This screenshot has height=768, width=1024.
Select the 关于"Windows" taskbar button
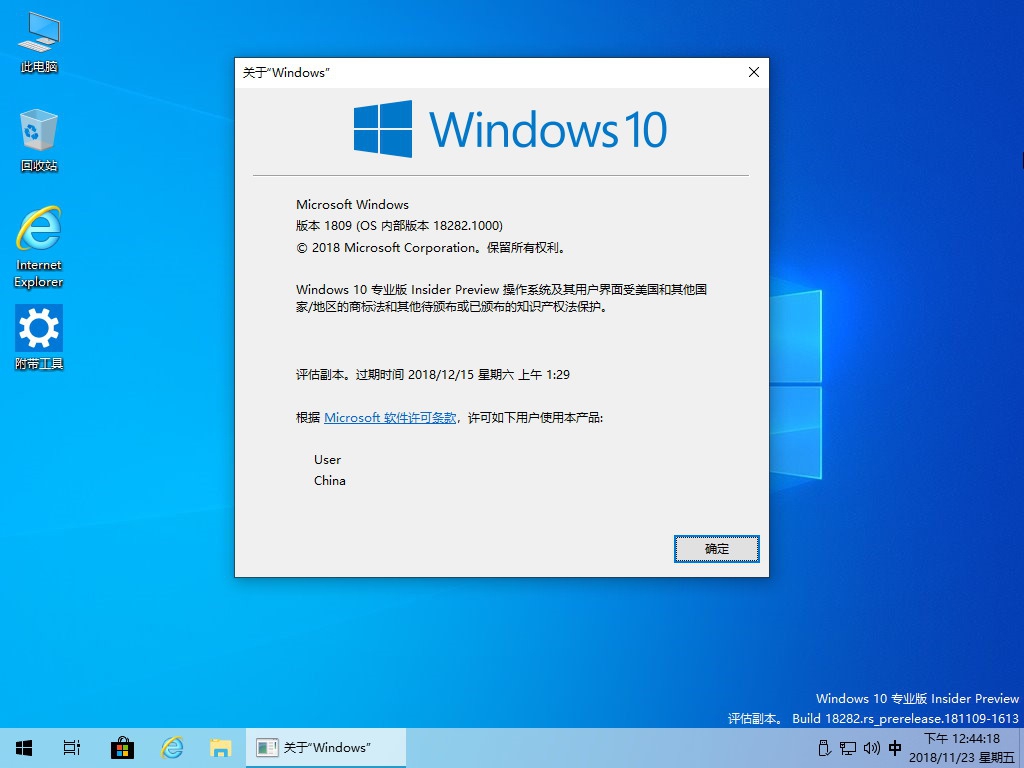(326, 747)
